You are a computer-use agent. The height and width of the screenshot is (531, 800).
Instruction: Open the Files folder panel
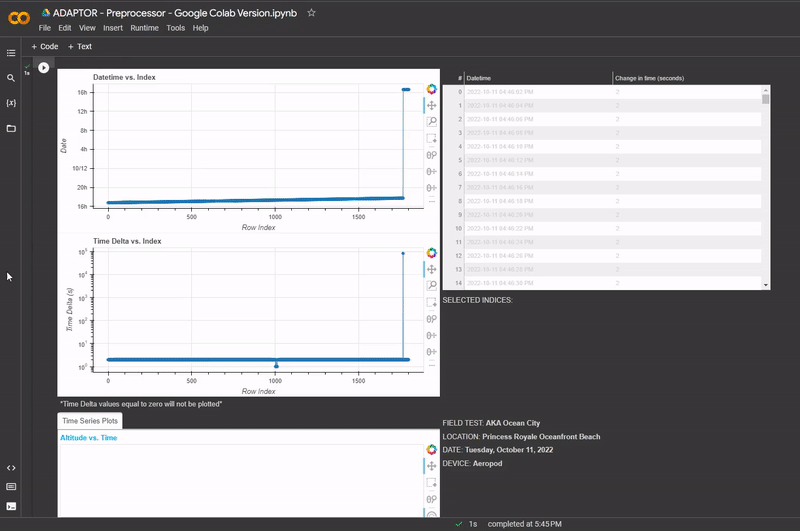pos(11,129)
